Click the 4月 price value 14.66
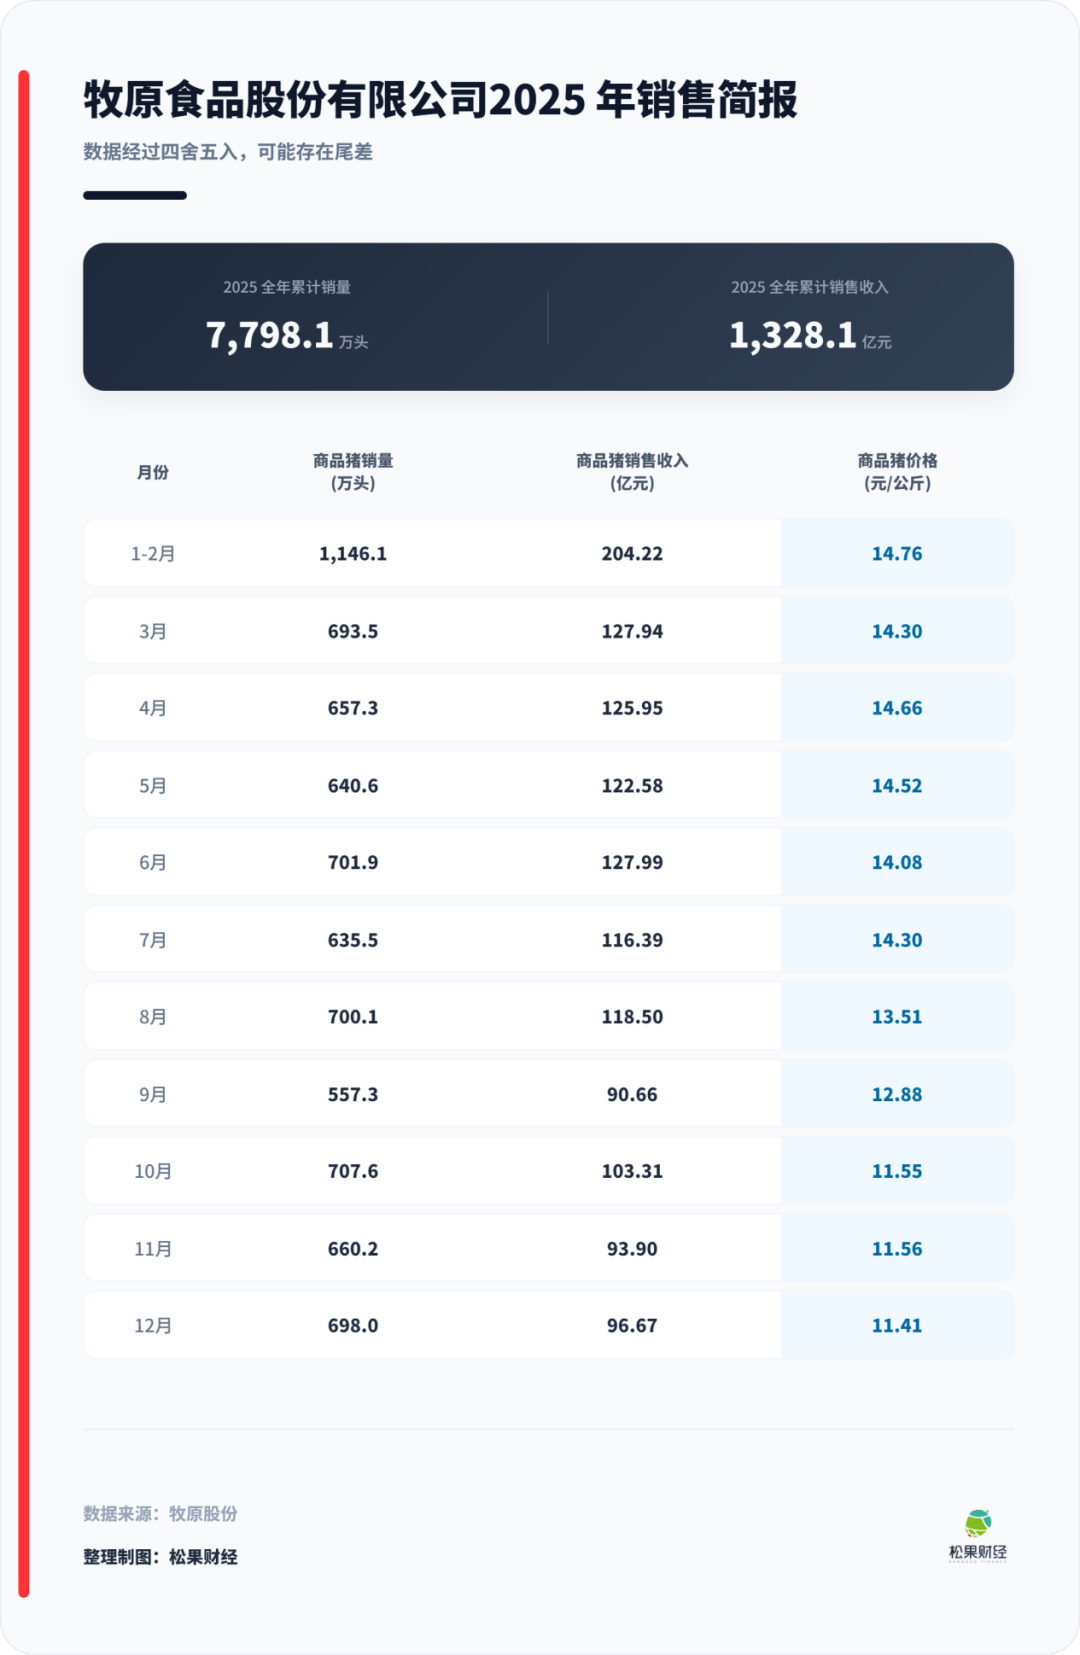Screen dimensions: 1080x1655 (x=897, y=708)
